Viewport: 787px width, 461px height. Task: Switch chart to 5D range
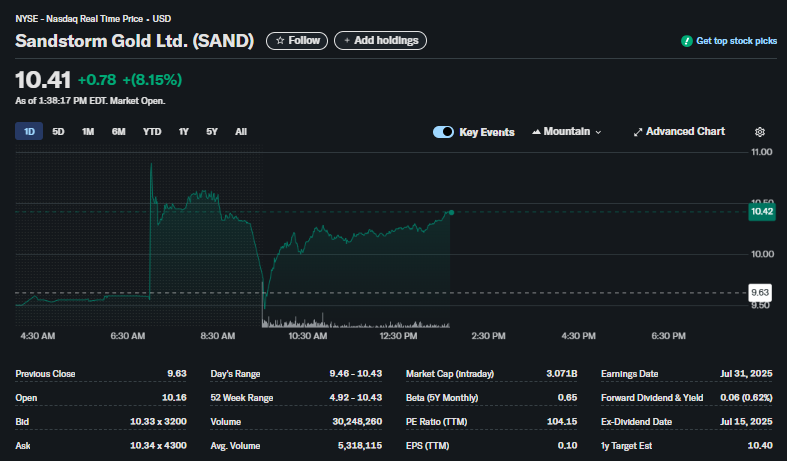pyautogui.click(x=58, y=132)
